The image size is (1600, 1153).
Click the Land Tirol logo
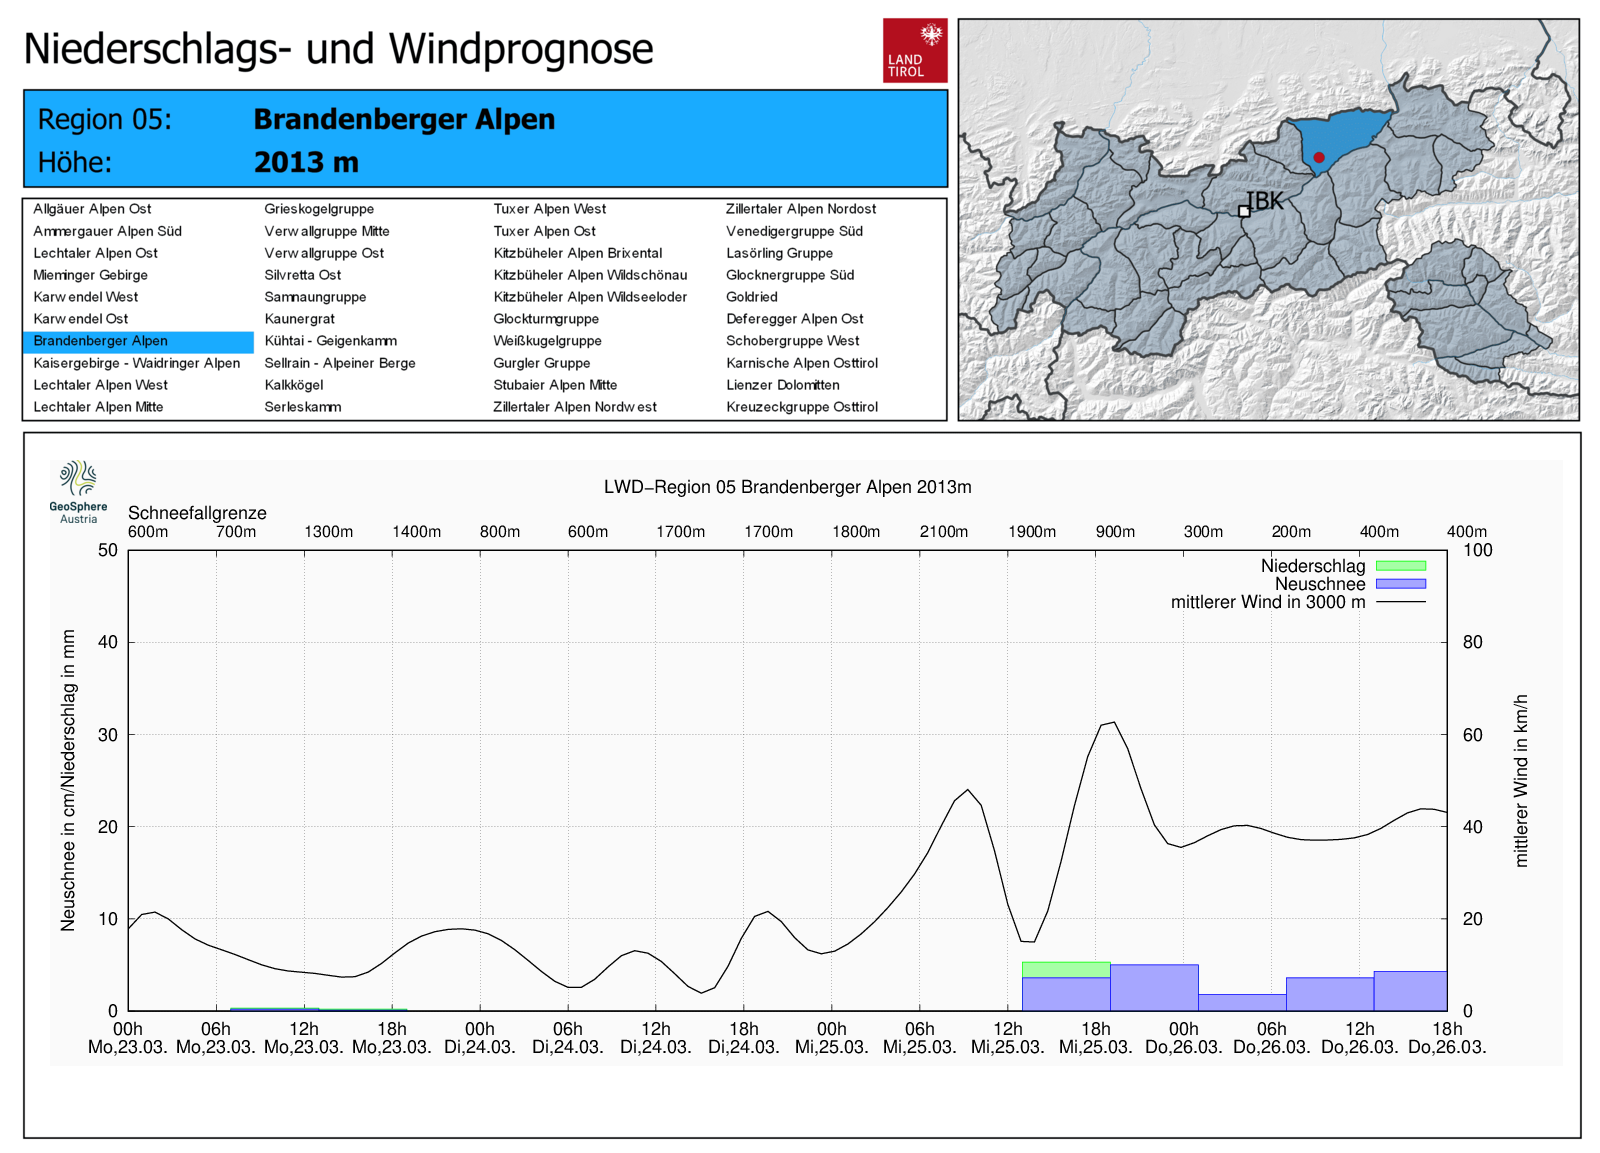point(914,50)
